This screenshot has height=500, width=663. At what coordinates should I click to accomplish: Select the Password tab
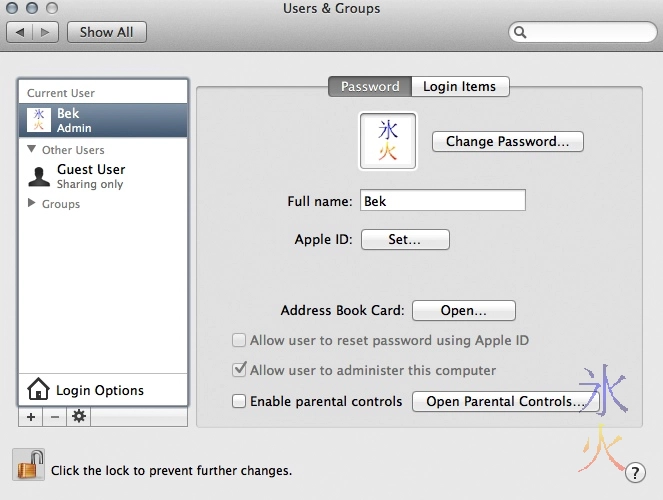[x=370, y=87]
